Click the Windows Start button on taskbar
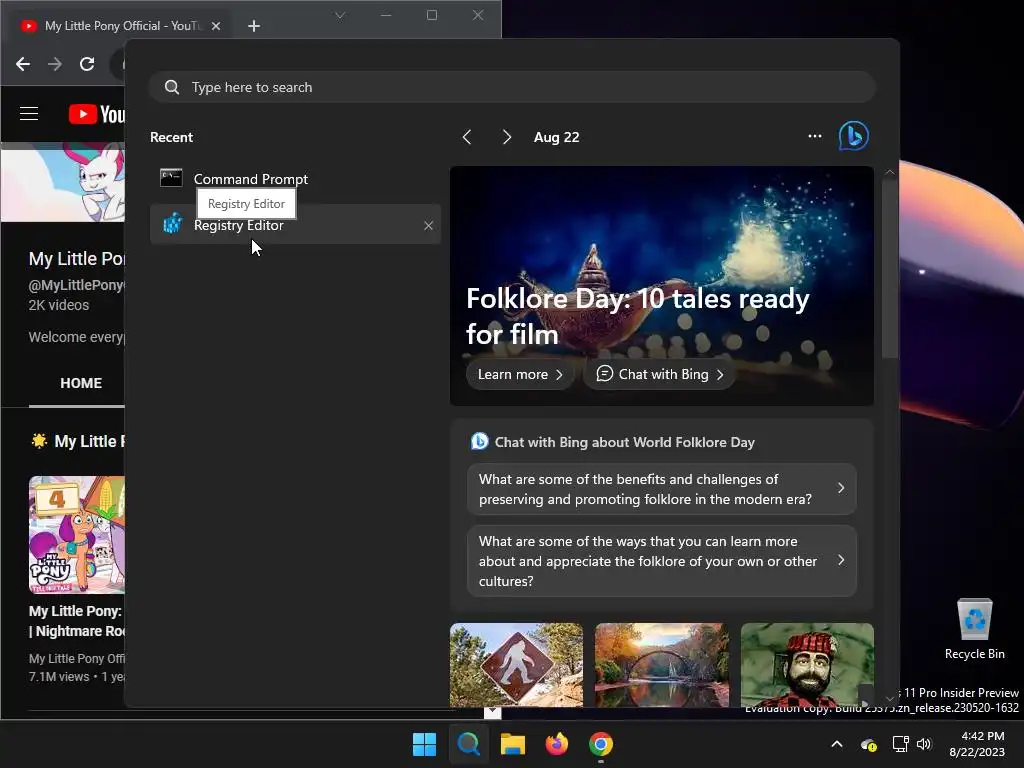 point(424,744)
